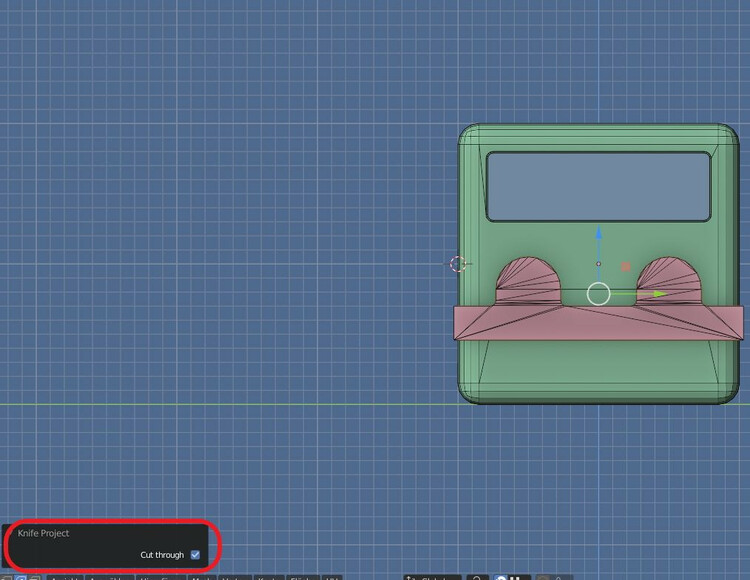Open the Mesh menu in header
The height and width of the screenshot is (580, 750).
(201, 577)
